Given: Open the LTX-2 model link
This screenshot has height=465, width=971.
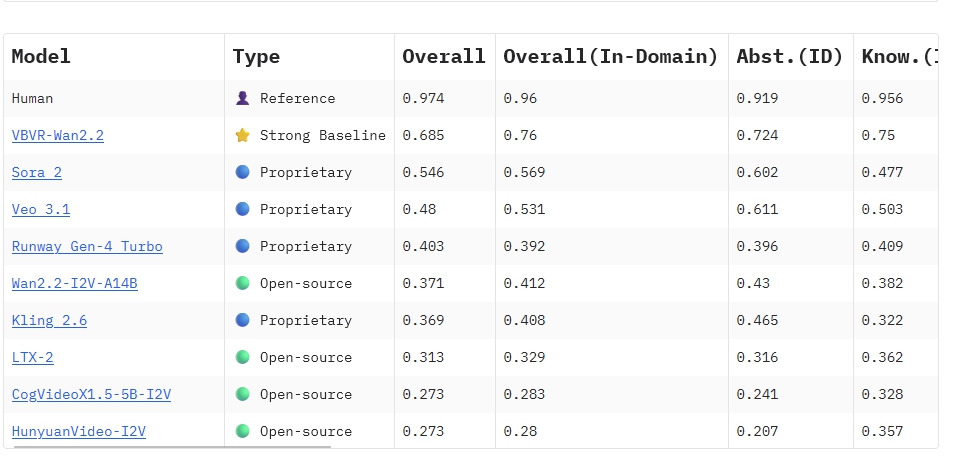Looking at the screenshot, I should point(33,357).
